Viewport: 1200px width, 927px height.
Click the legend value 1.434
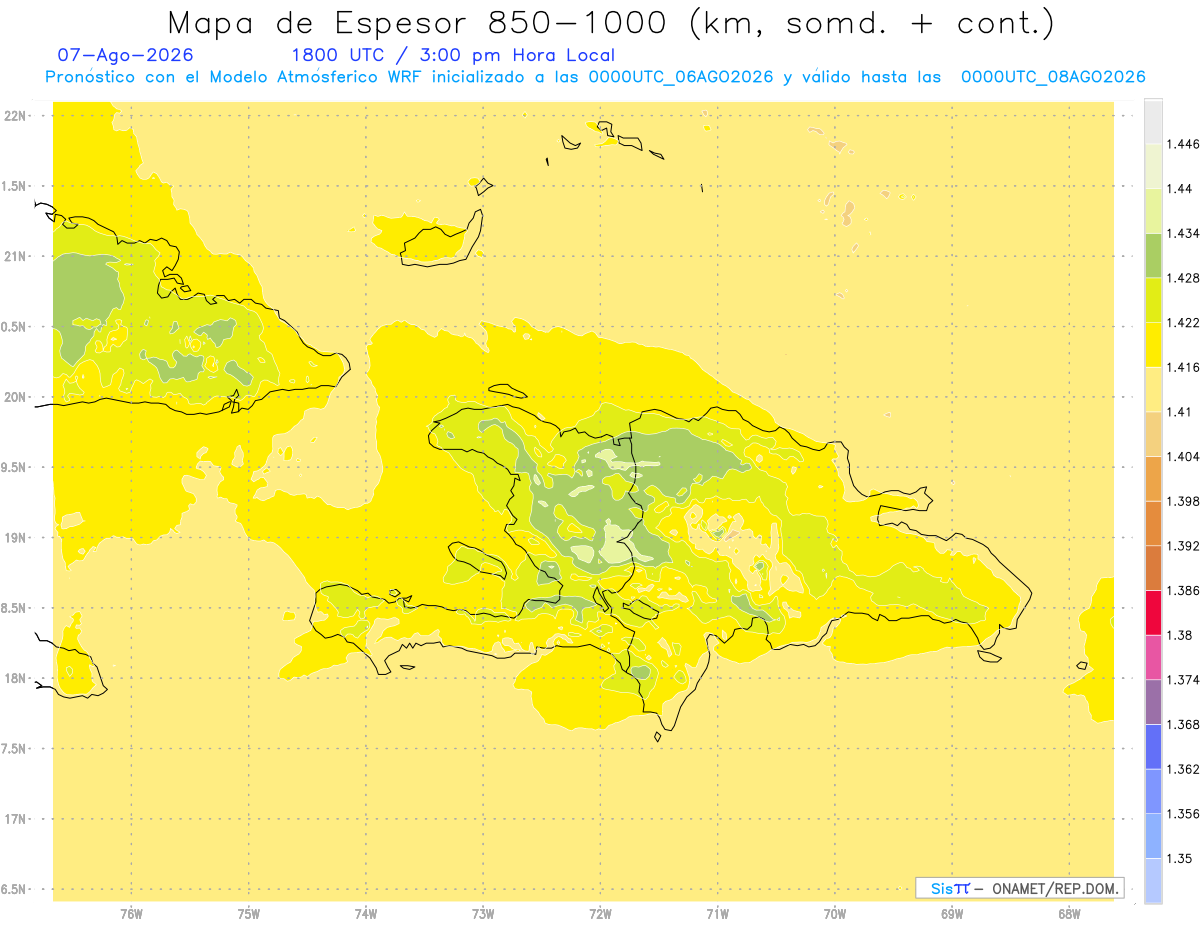coord(1184,233)
